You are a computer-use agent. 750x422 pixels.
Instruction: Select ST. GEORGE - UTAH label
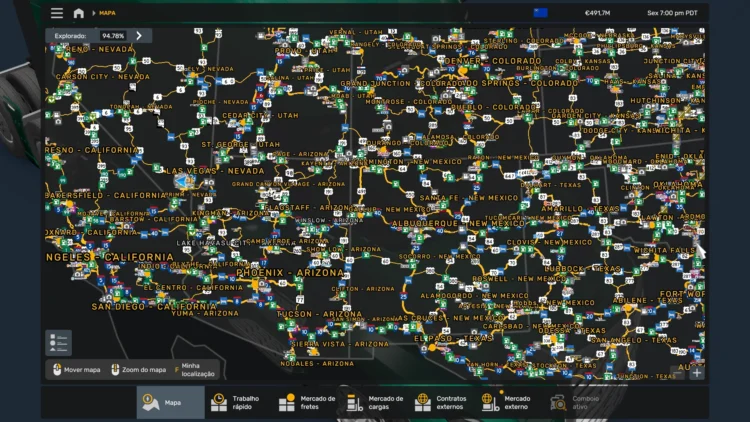[241, 144]
